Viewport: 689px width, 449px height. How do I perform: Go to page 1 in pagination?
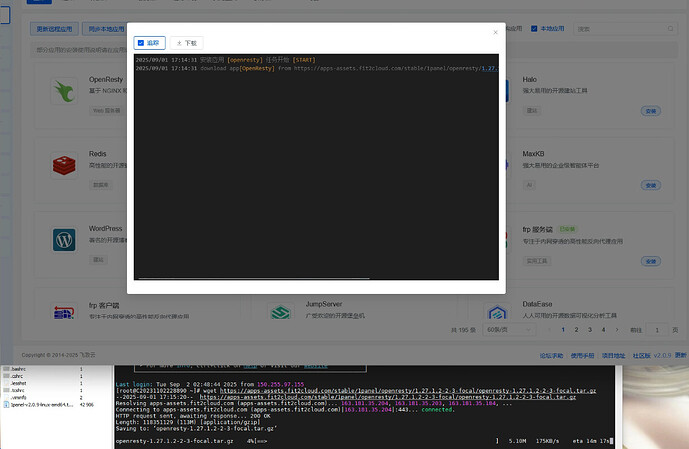[563, 330]
